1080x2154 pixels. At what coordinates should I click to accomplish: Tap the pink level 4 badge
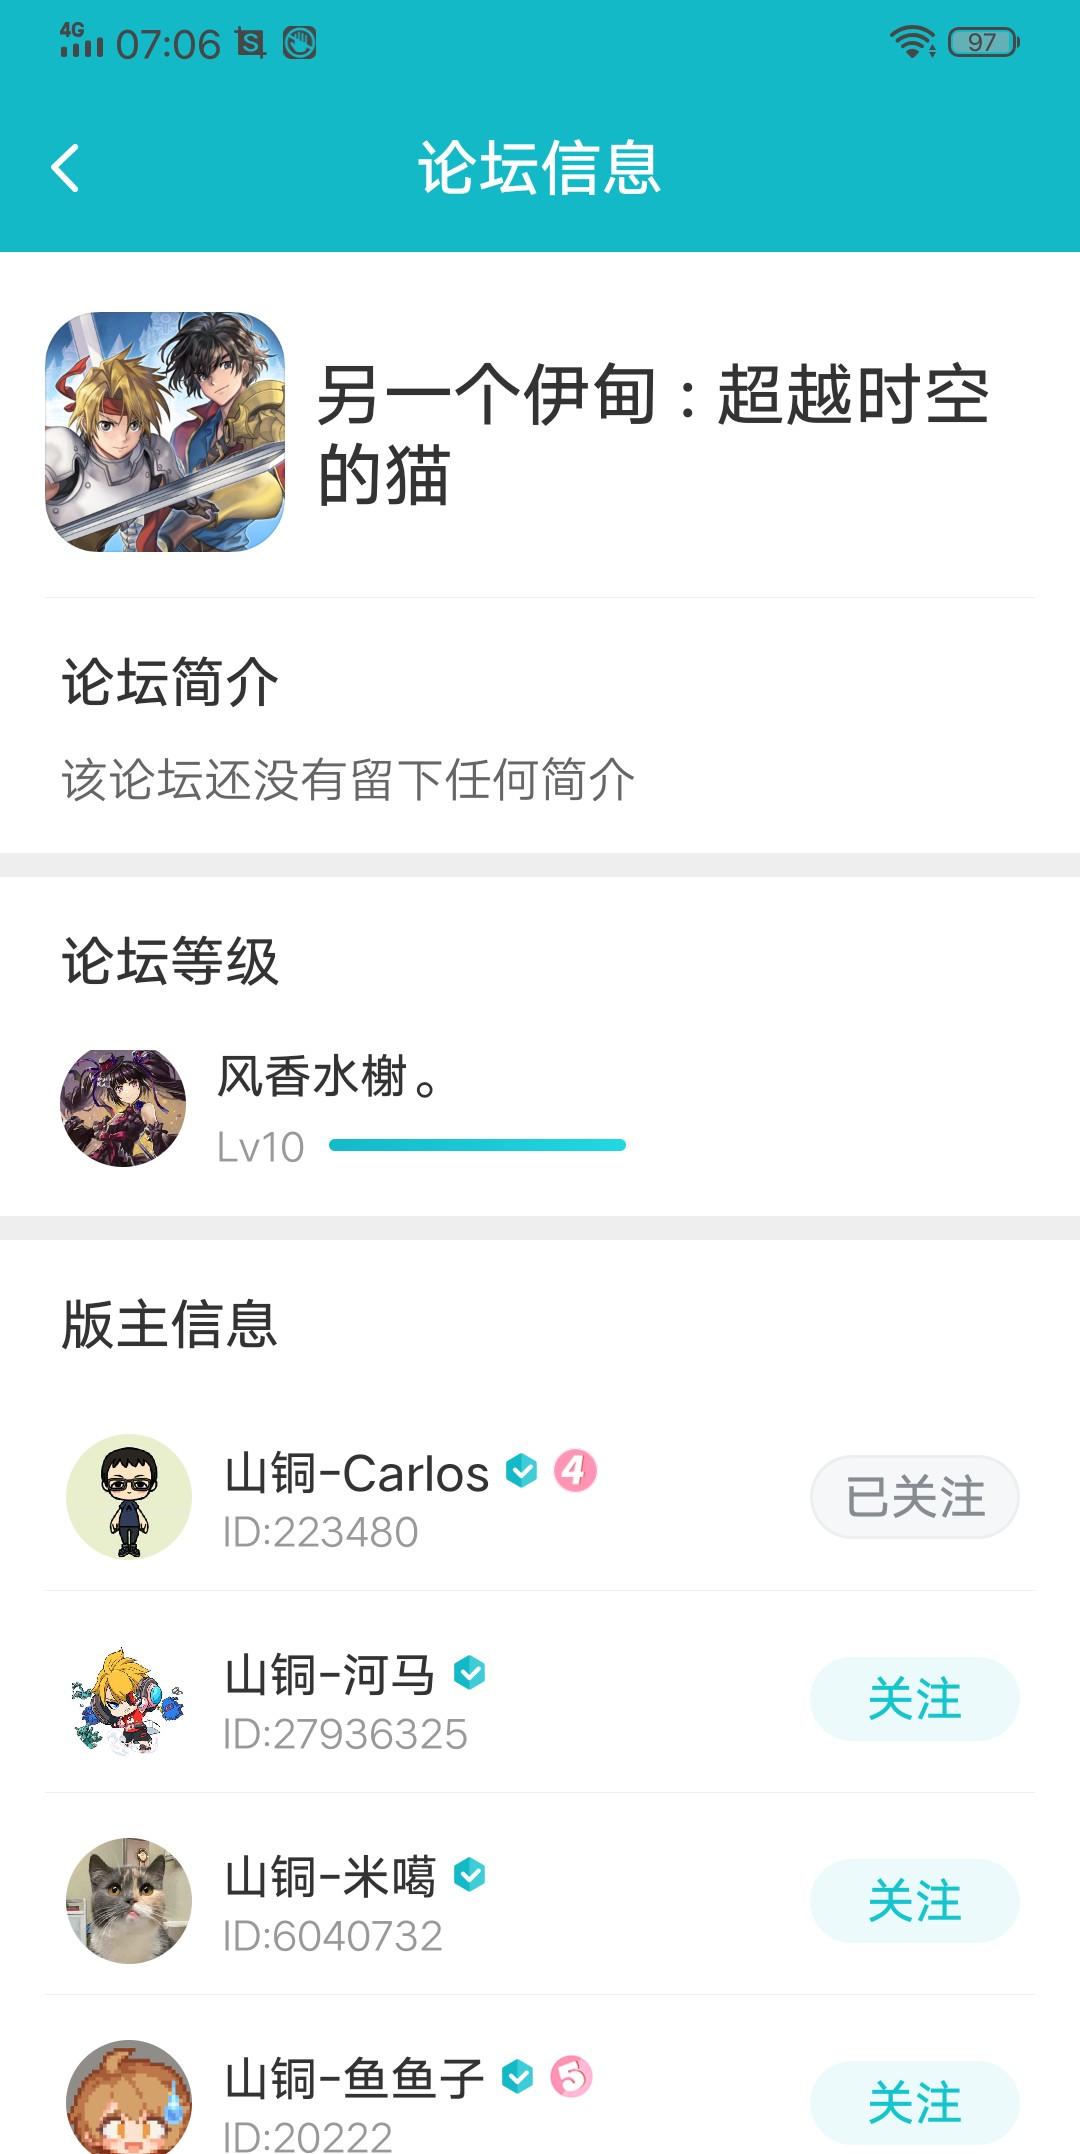pos(575,1470)
